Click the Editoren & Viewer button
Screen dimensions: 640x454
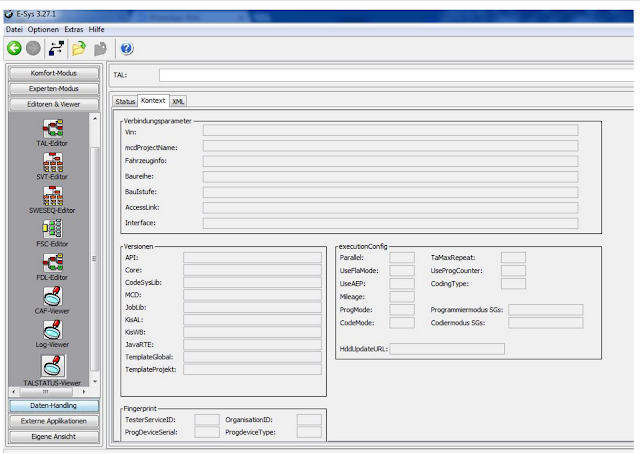pyautogui.click(x=53, y=104)
